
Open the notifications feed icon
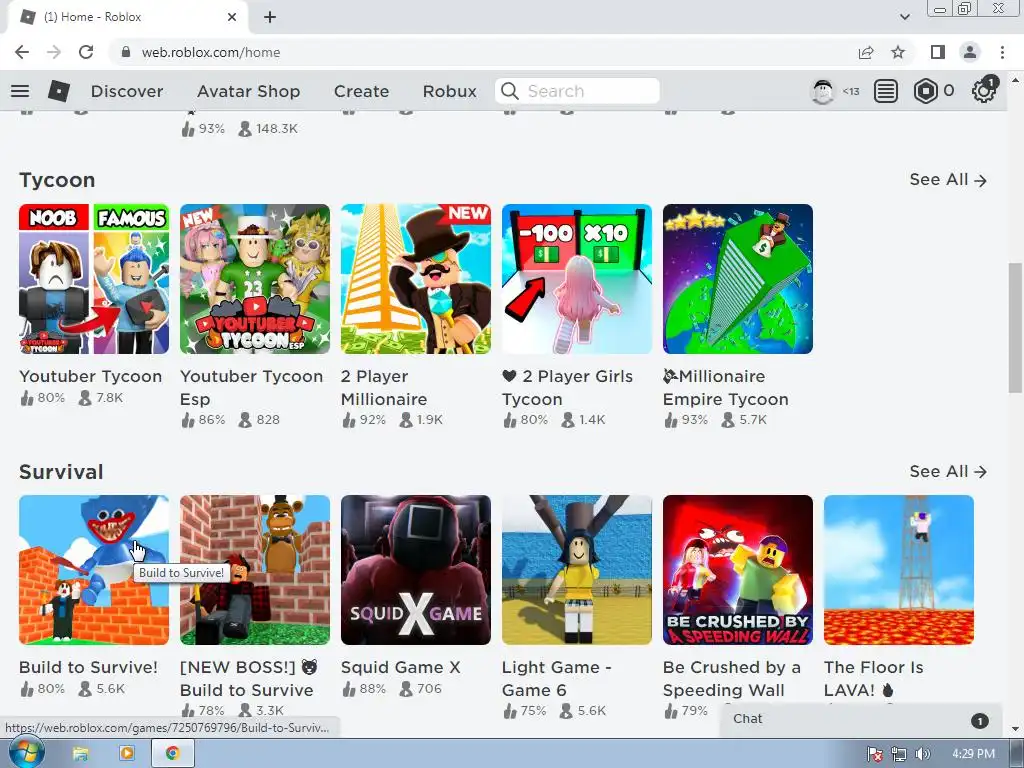[886, 91]
